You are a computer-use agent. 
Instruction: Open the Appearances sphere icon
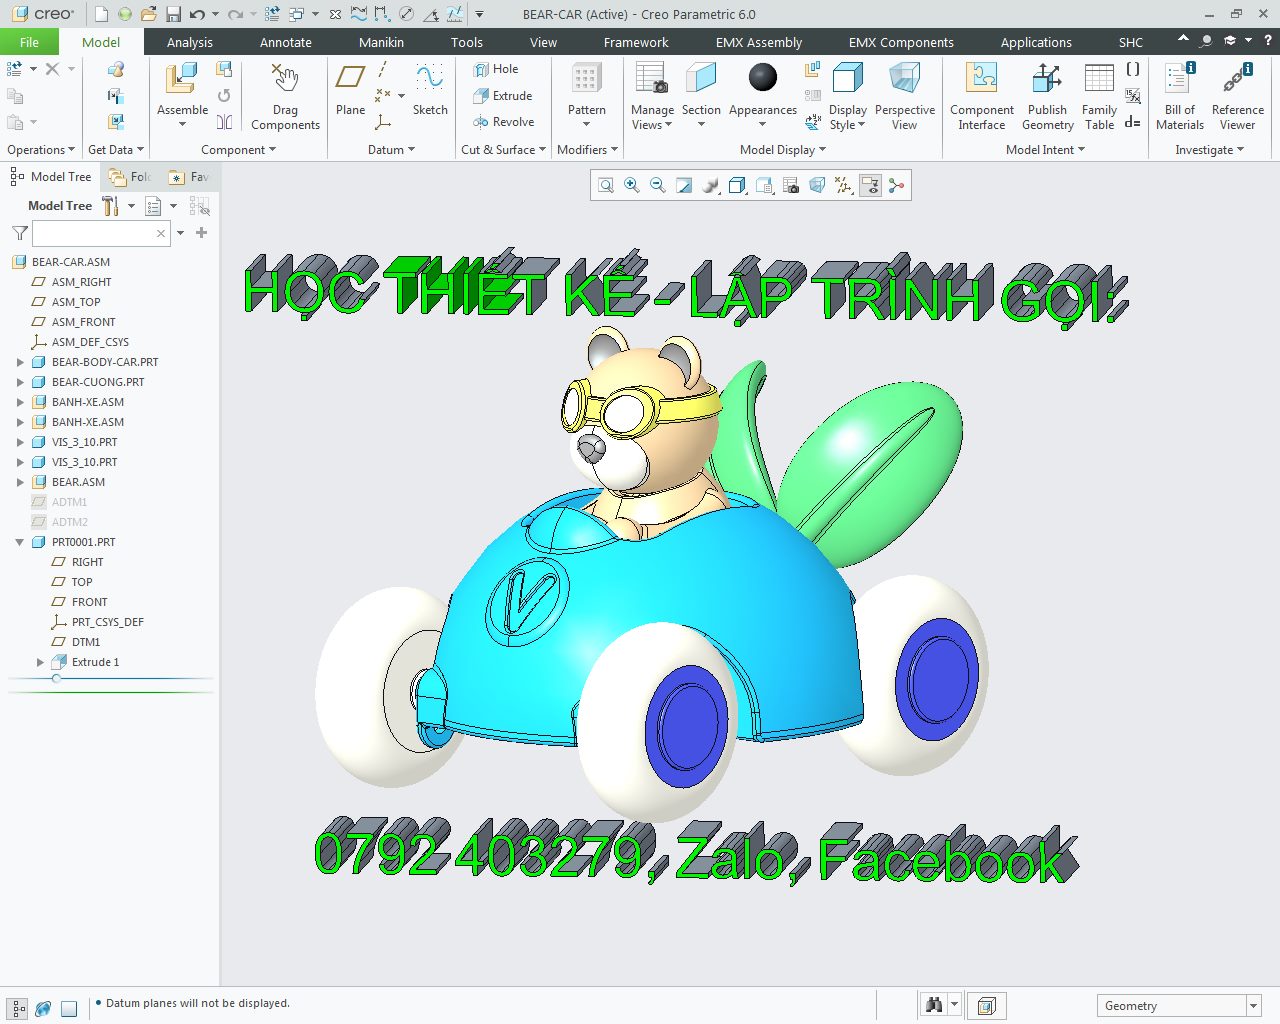(762, 78)
